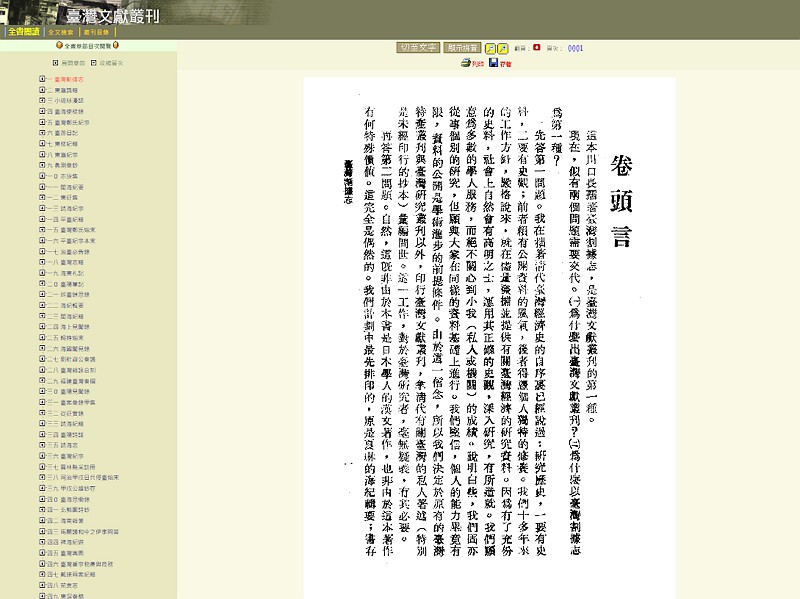Click the page number 0001 link
The width and height of the screenshot is (800, 599).
pyautogui.click(x=575, y=47)
